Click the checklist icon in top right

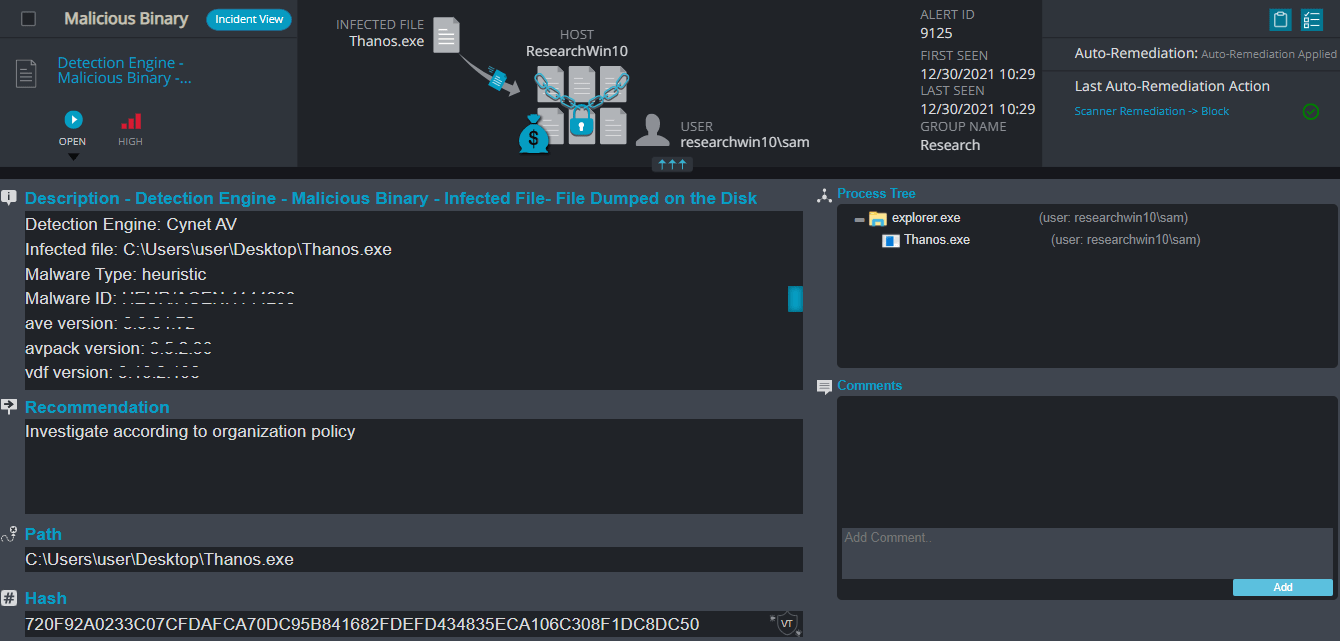point(1312,20)
